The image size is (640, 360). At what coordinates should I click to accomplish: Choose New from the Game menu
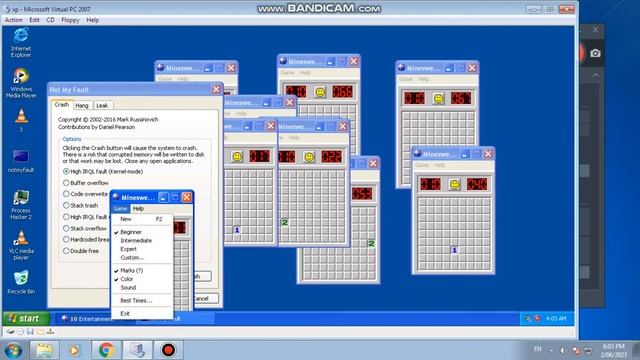pos(142,219)
